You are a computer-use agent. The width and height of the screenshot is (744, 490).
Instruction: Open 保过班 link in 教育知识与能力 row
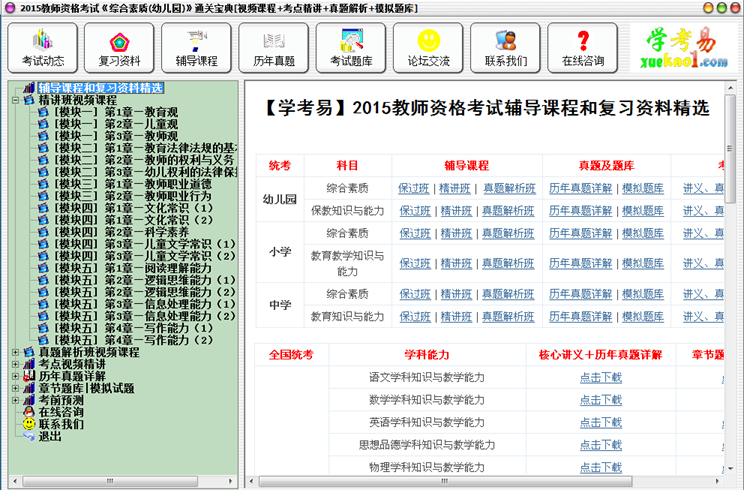point(415,316)
